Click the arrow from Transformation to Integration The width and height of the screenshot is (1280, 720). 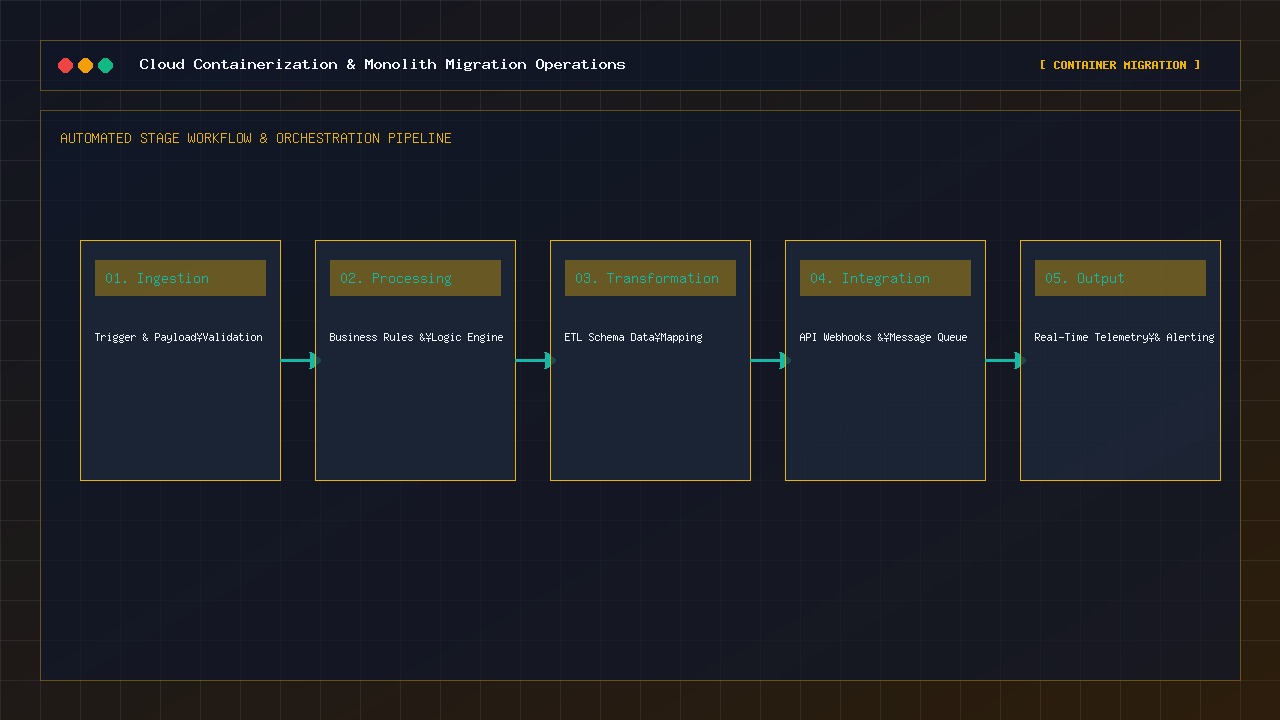[x=770, y=360]
